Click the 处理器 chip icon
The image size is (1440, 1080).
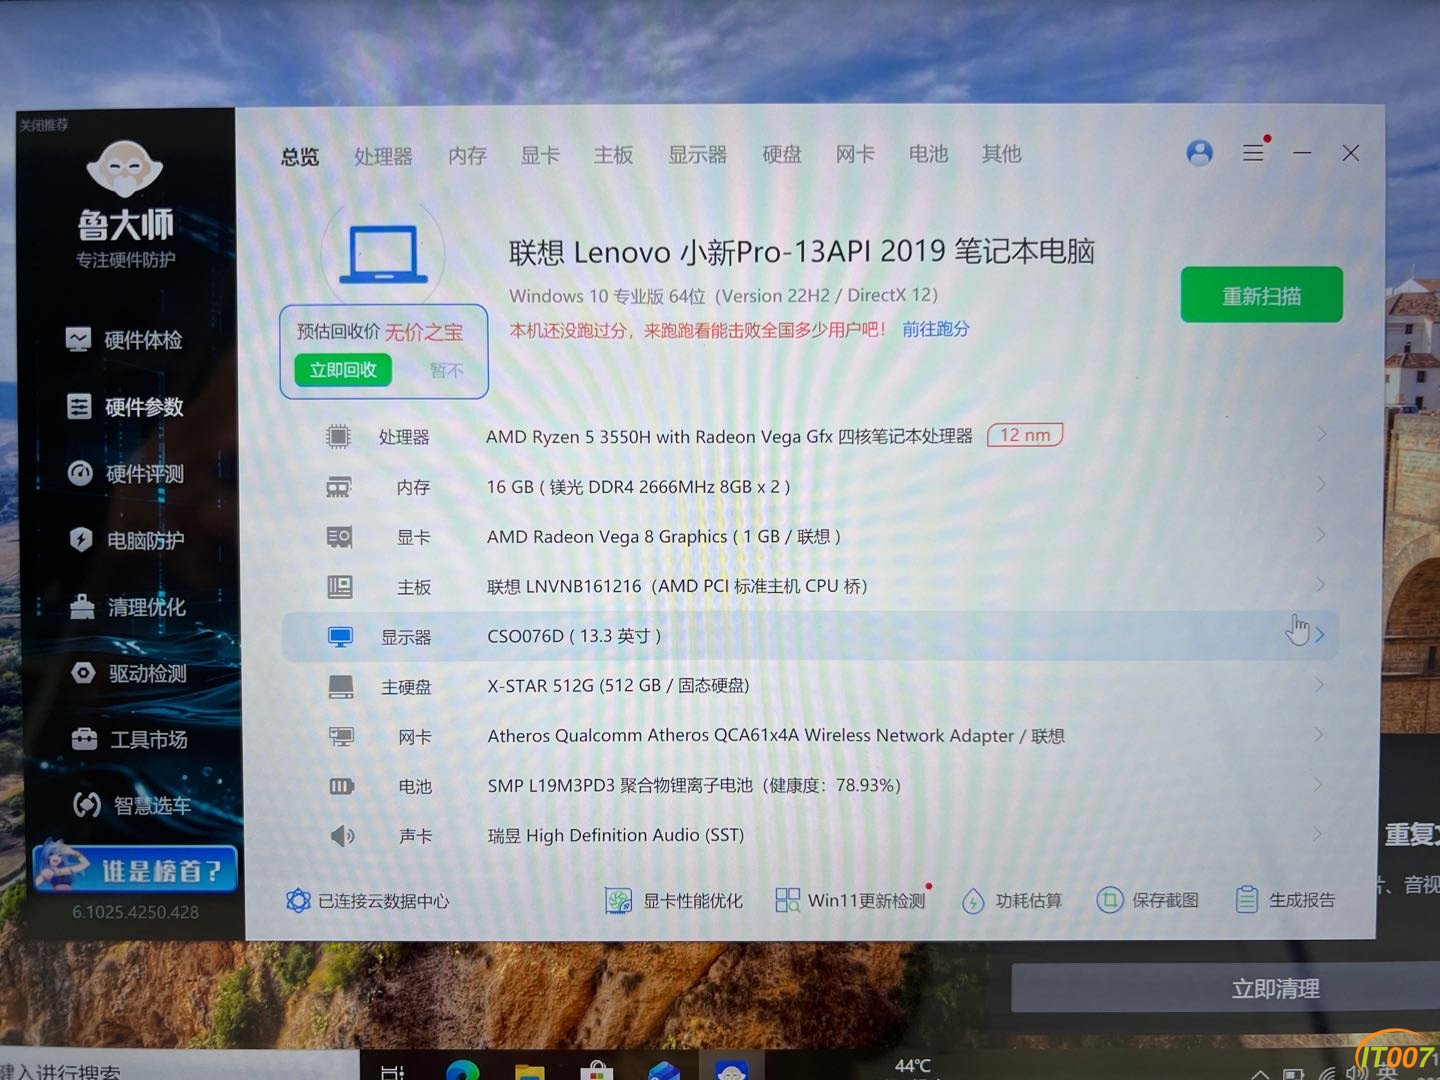[x=338, y=436]
